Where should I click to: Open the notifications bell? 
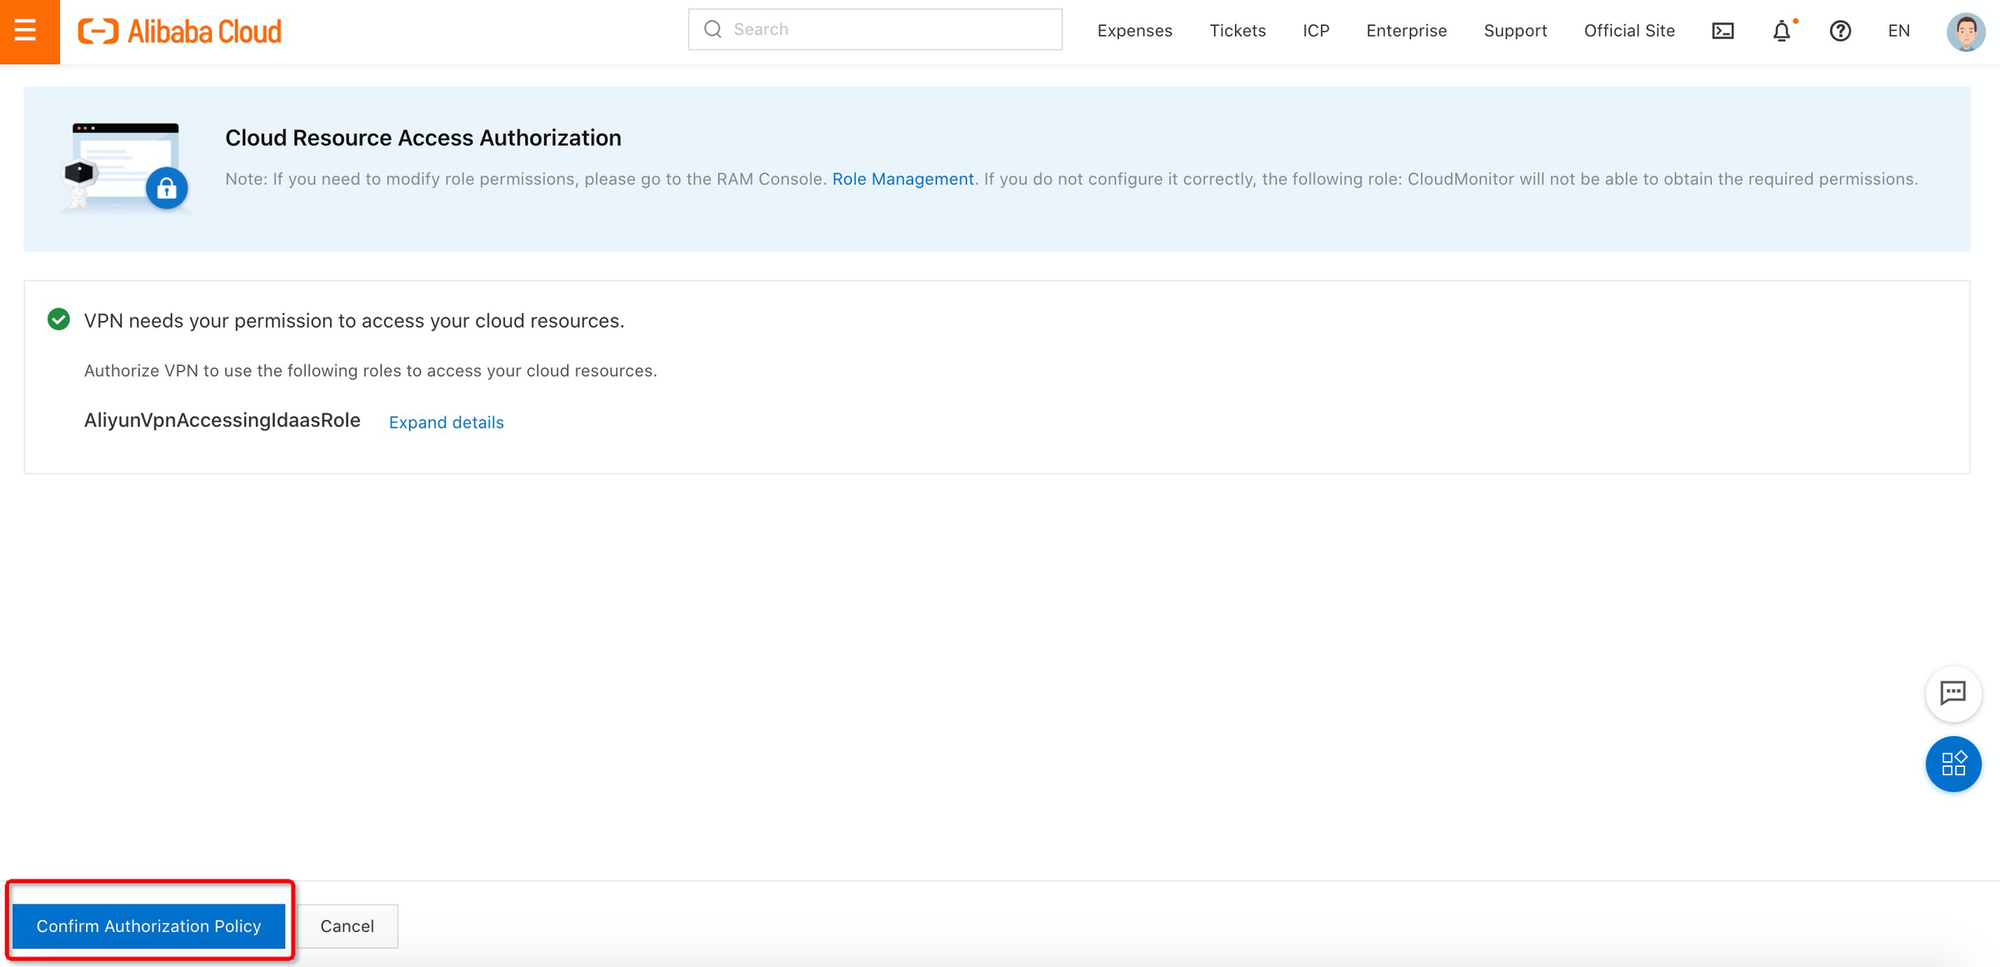pyautogui.click(x=1781, y=31)
